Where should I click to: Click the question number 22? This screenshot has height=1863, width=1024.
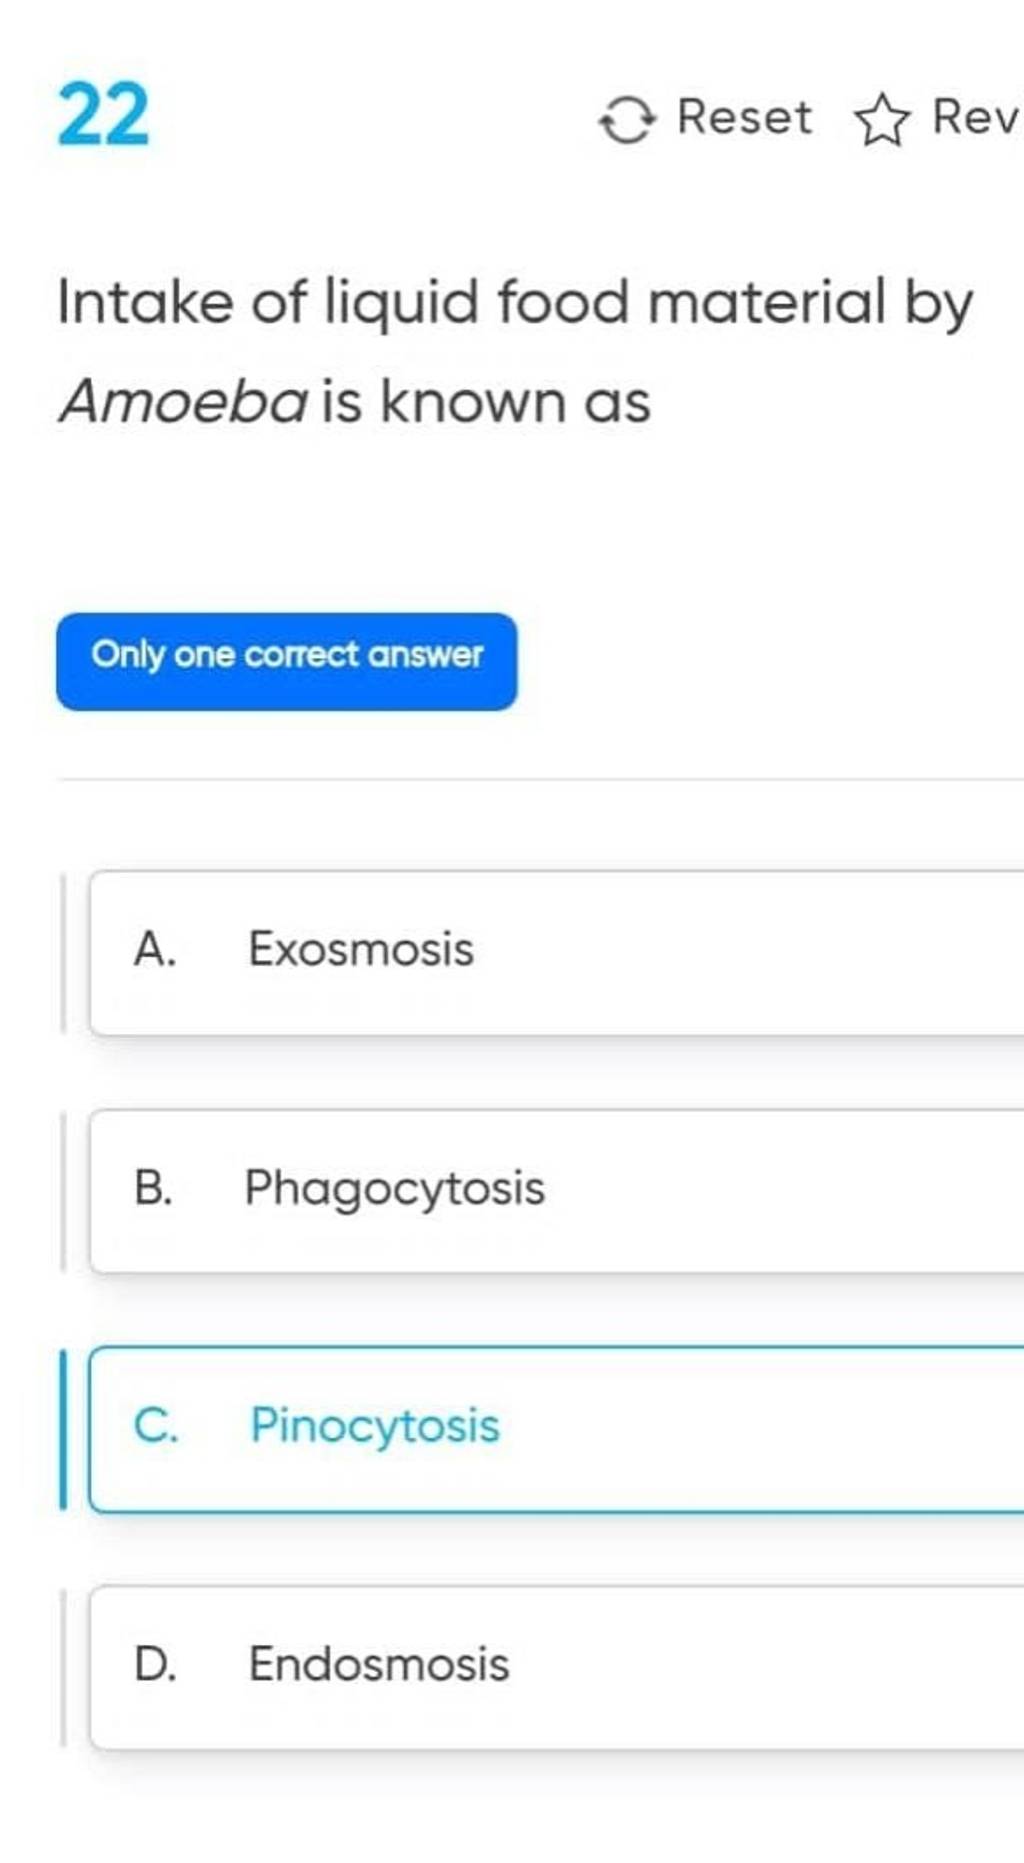(104, 116)
